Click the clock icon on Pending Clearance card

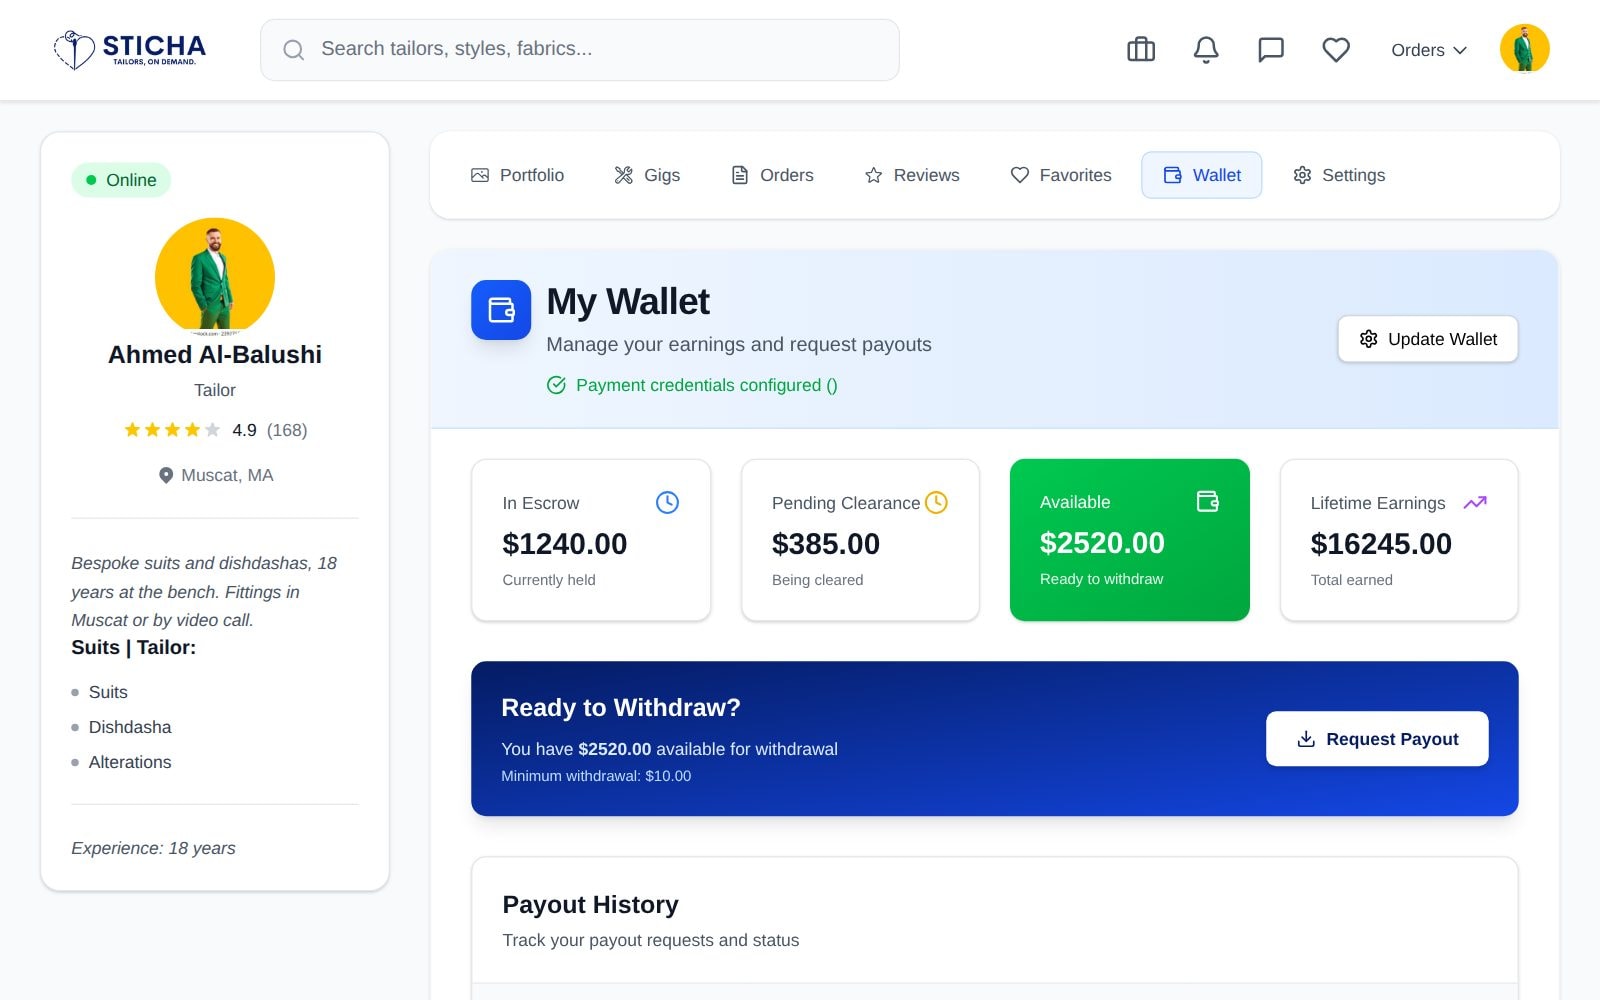936,502
